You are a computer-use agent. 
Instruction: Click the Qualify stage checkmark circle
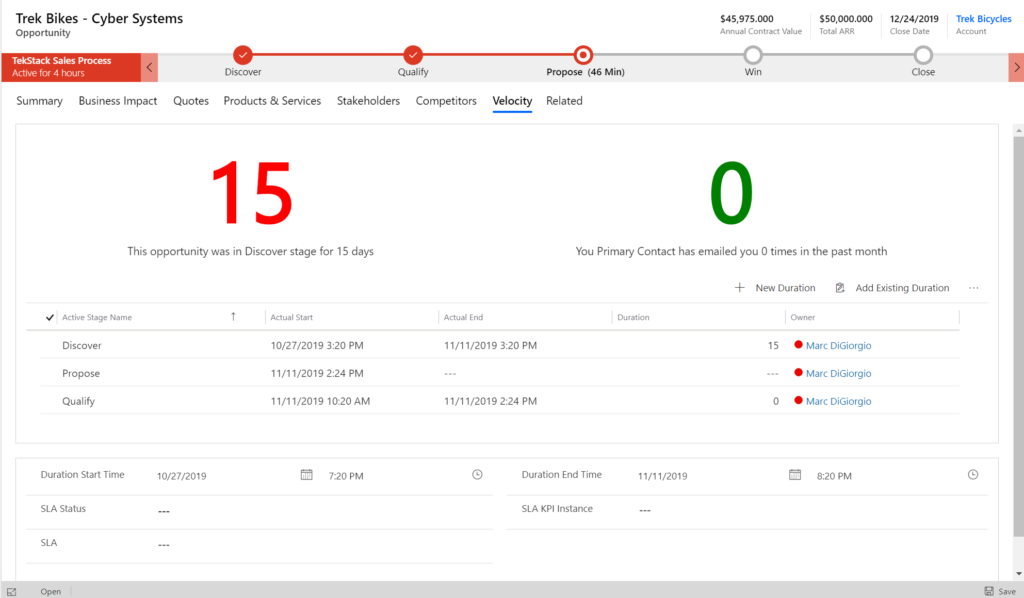coord(413,55)
